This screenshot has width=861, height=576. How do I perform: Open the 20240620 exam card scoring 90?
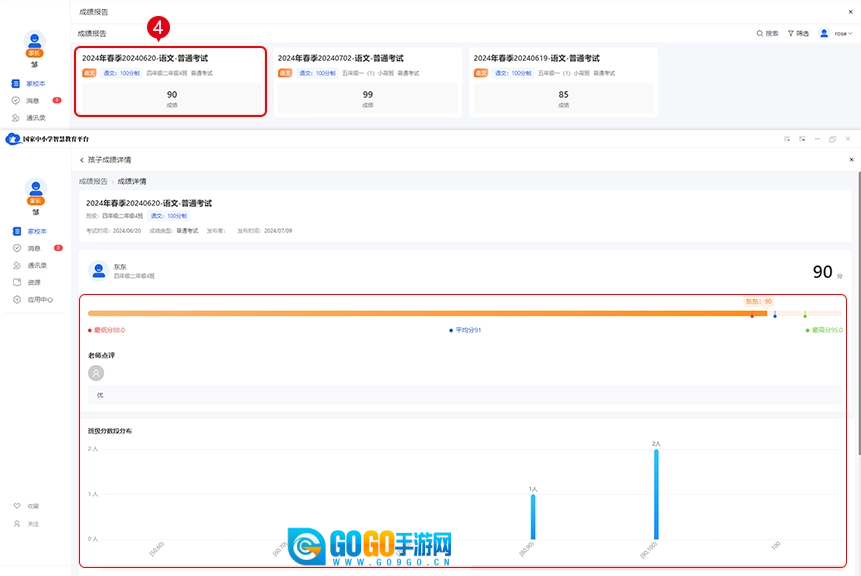point(170,82)
